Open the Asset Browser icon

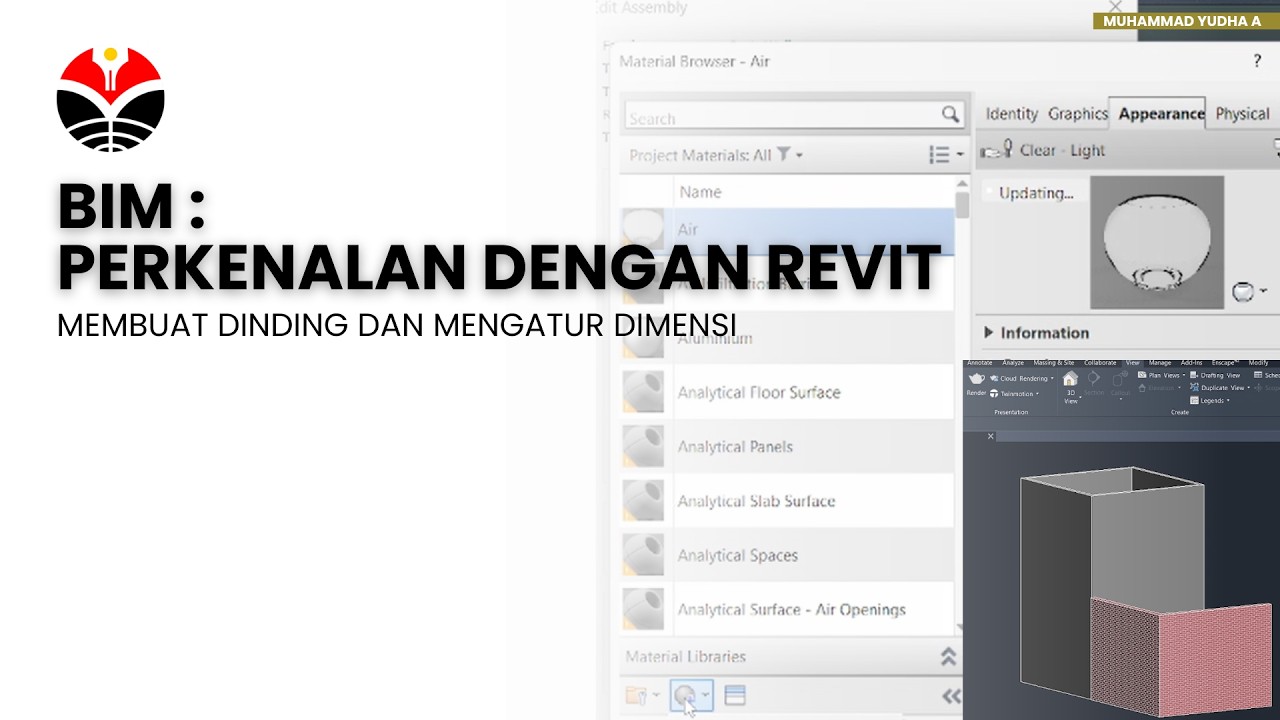click(x=735, y=696)
